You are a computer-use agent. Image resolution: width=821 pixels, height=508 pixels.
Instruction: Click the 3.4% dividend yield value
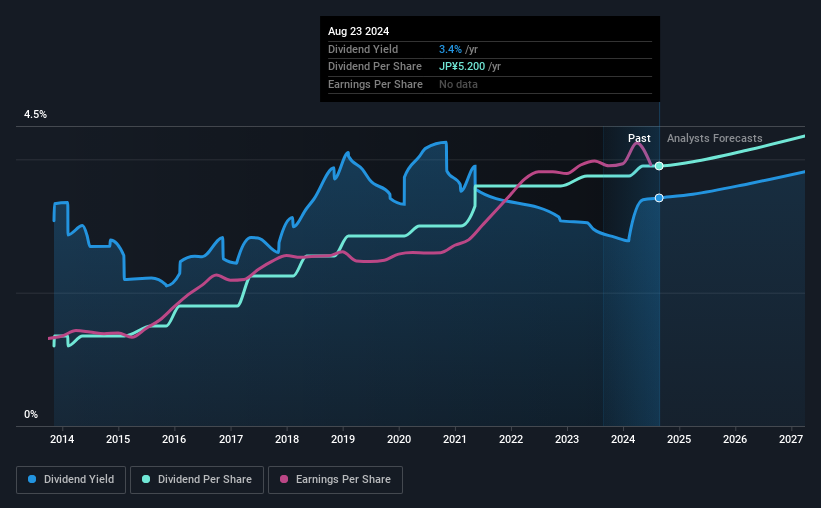click(450, 49)
